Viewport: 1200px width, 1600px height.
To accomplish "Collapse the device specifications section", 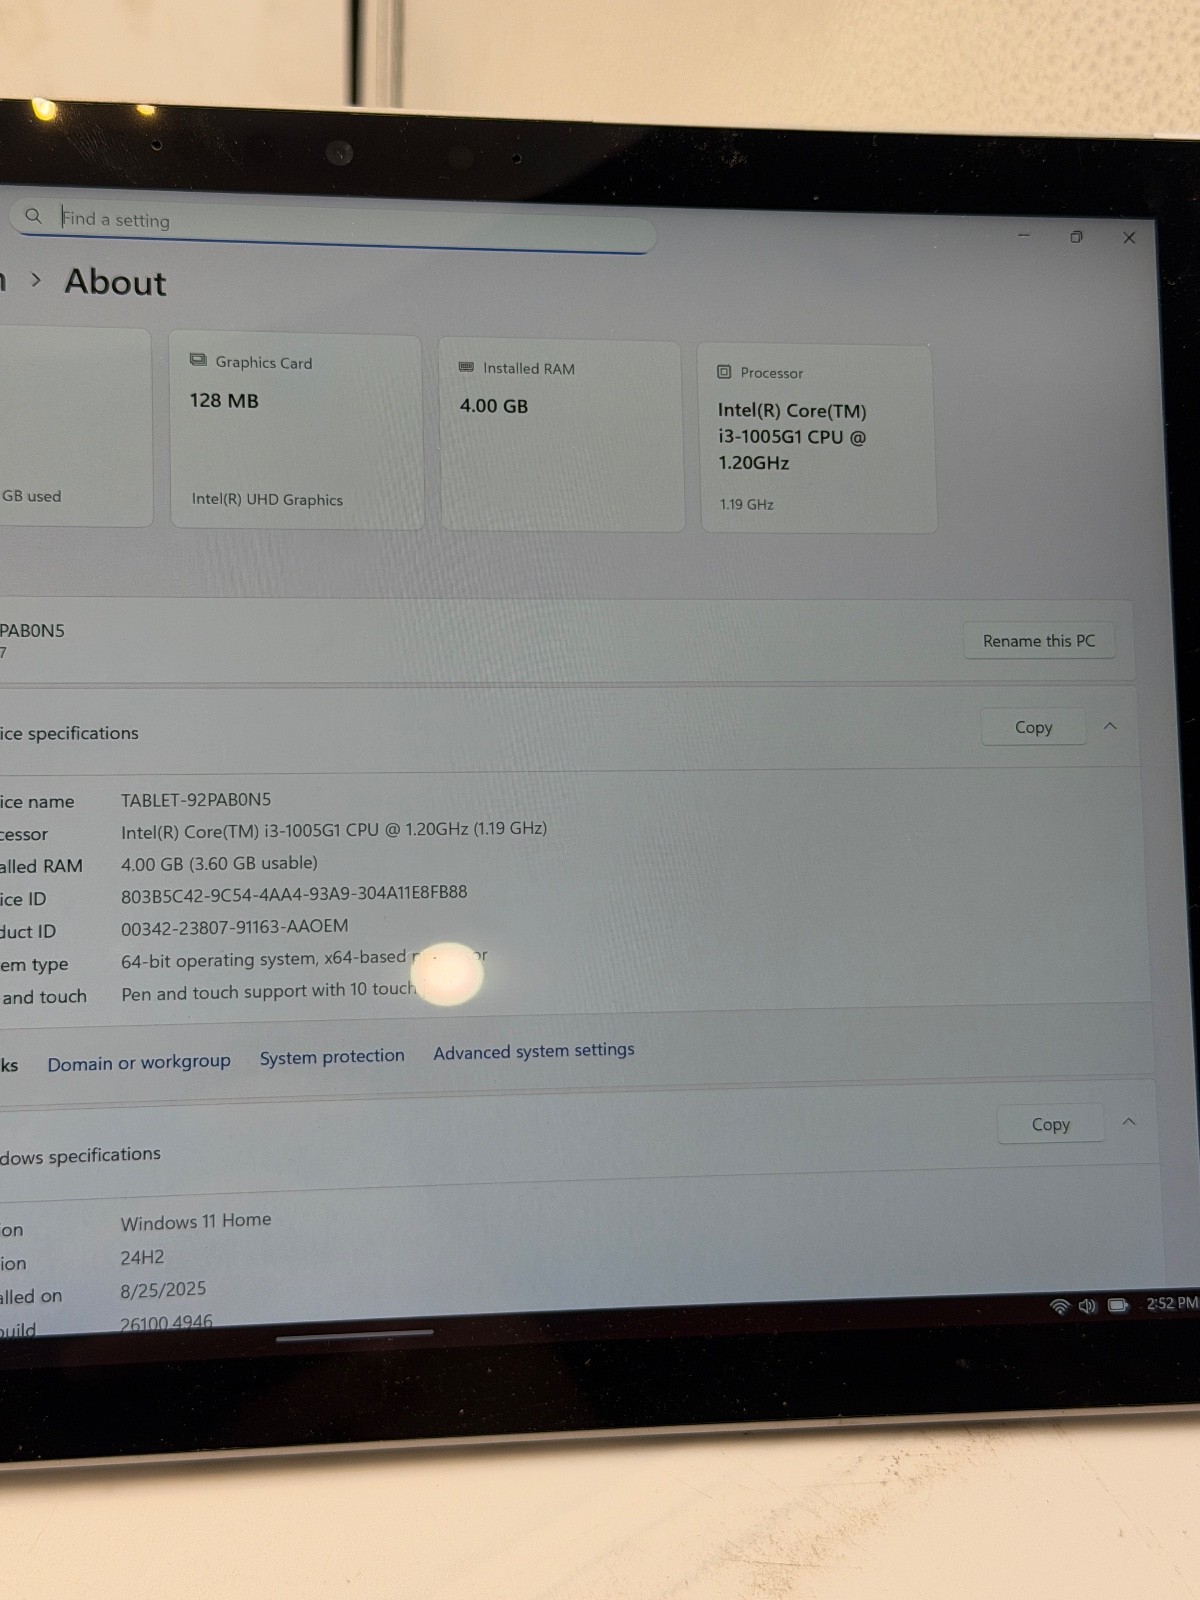I will (1110, 726).
